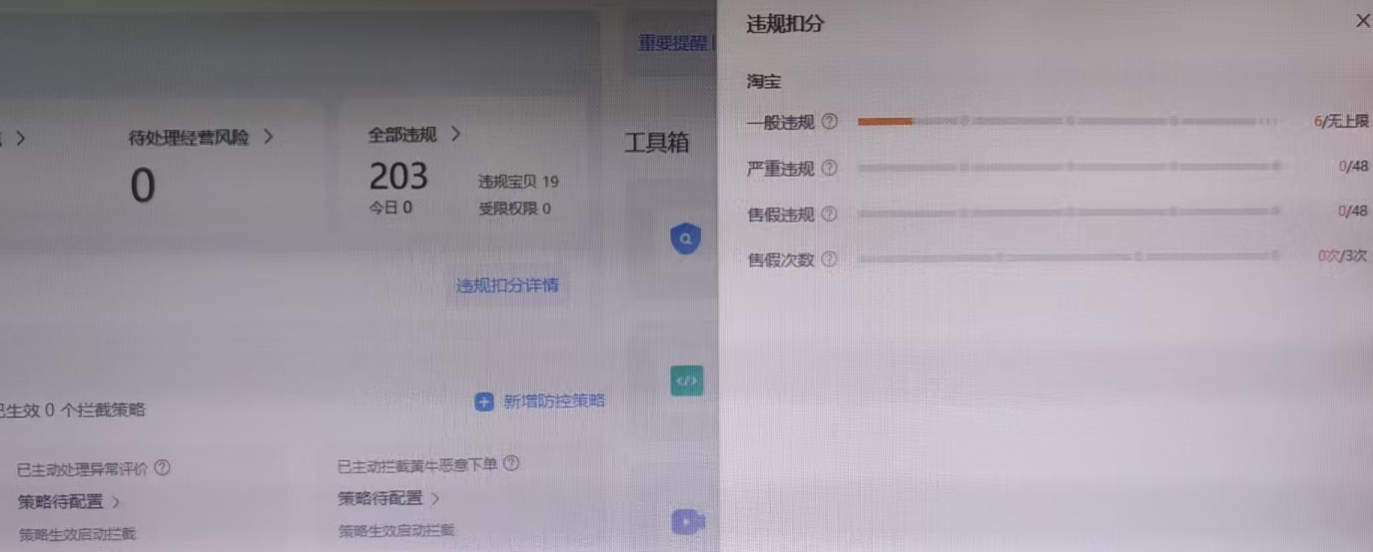This screenshot has width=1373, height=552.
Task: Click help icon next to 已主动拦截黄牛恶意下单
Action: point(511,464)
